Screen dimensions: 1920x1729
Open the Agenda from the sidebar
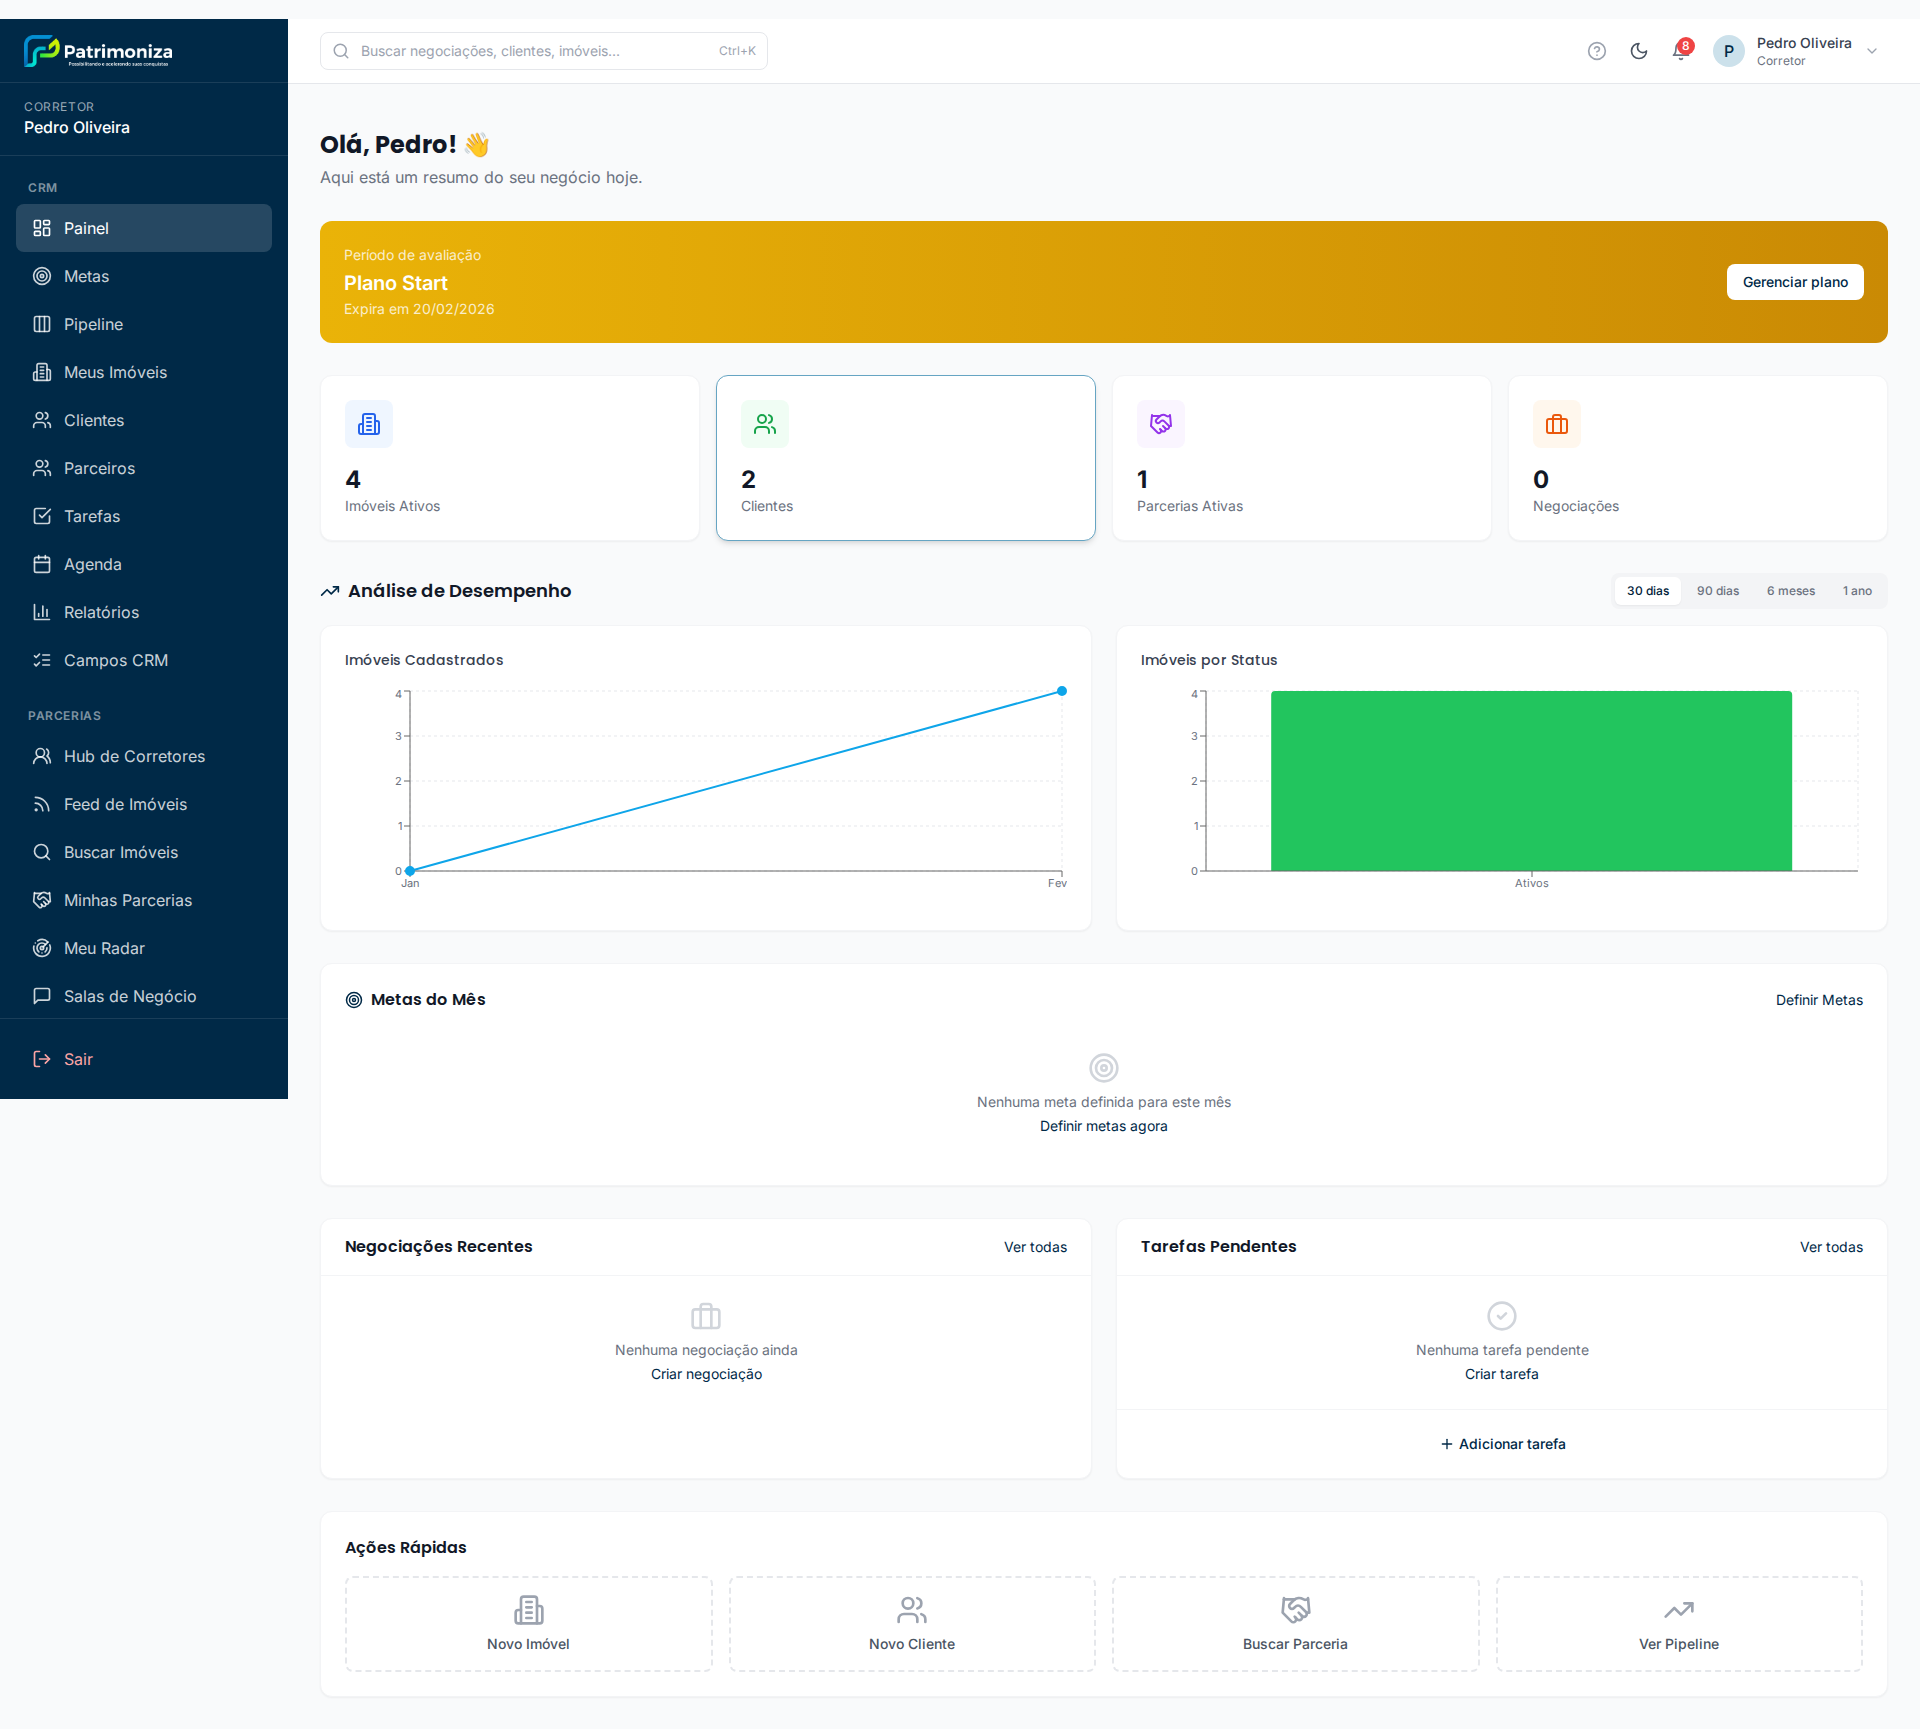point(91,563)
